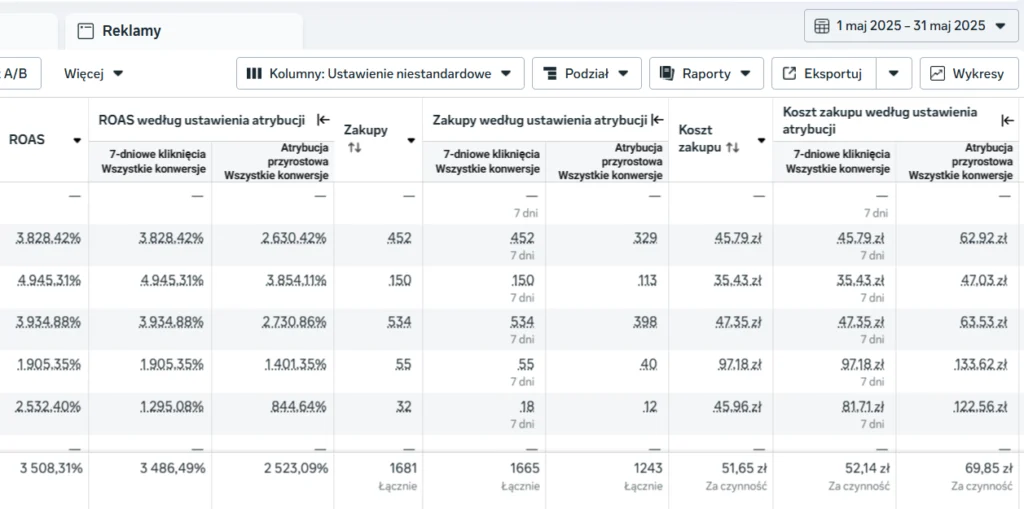Open export options arrow next to Eksportuj
Image resolution: width=1024 pixels, height=509 pixels.
894,73
